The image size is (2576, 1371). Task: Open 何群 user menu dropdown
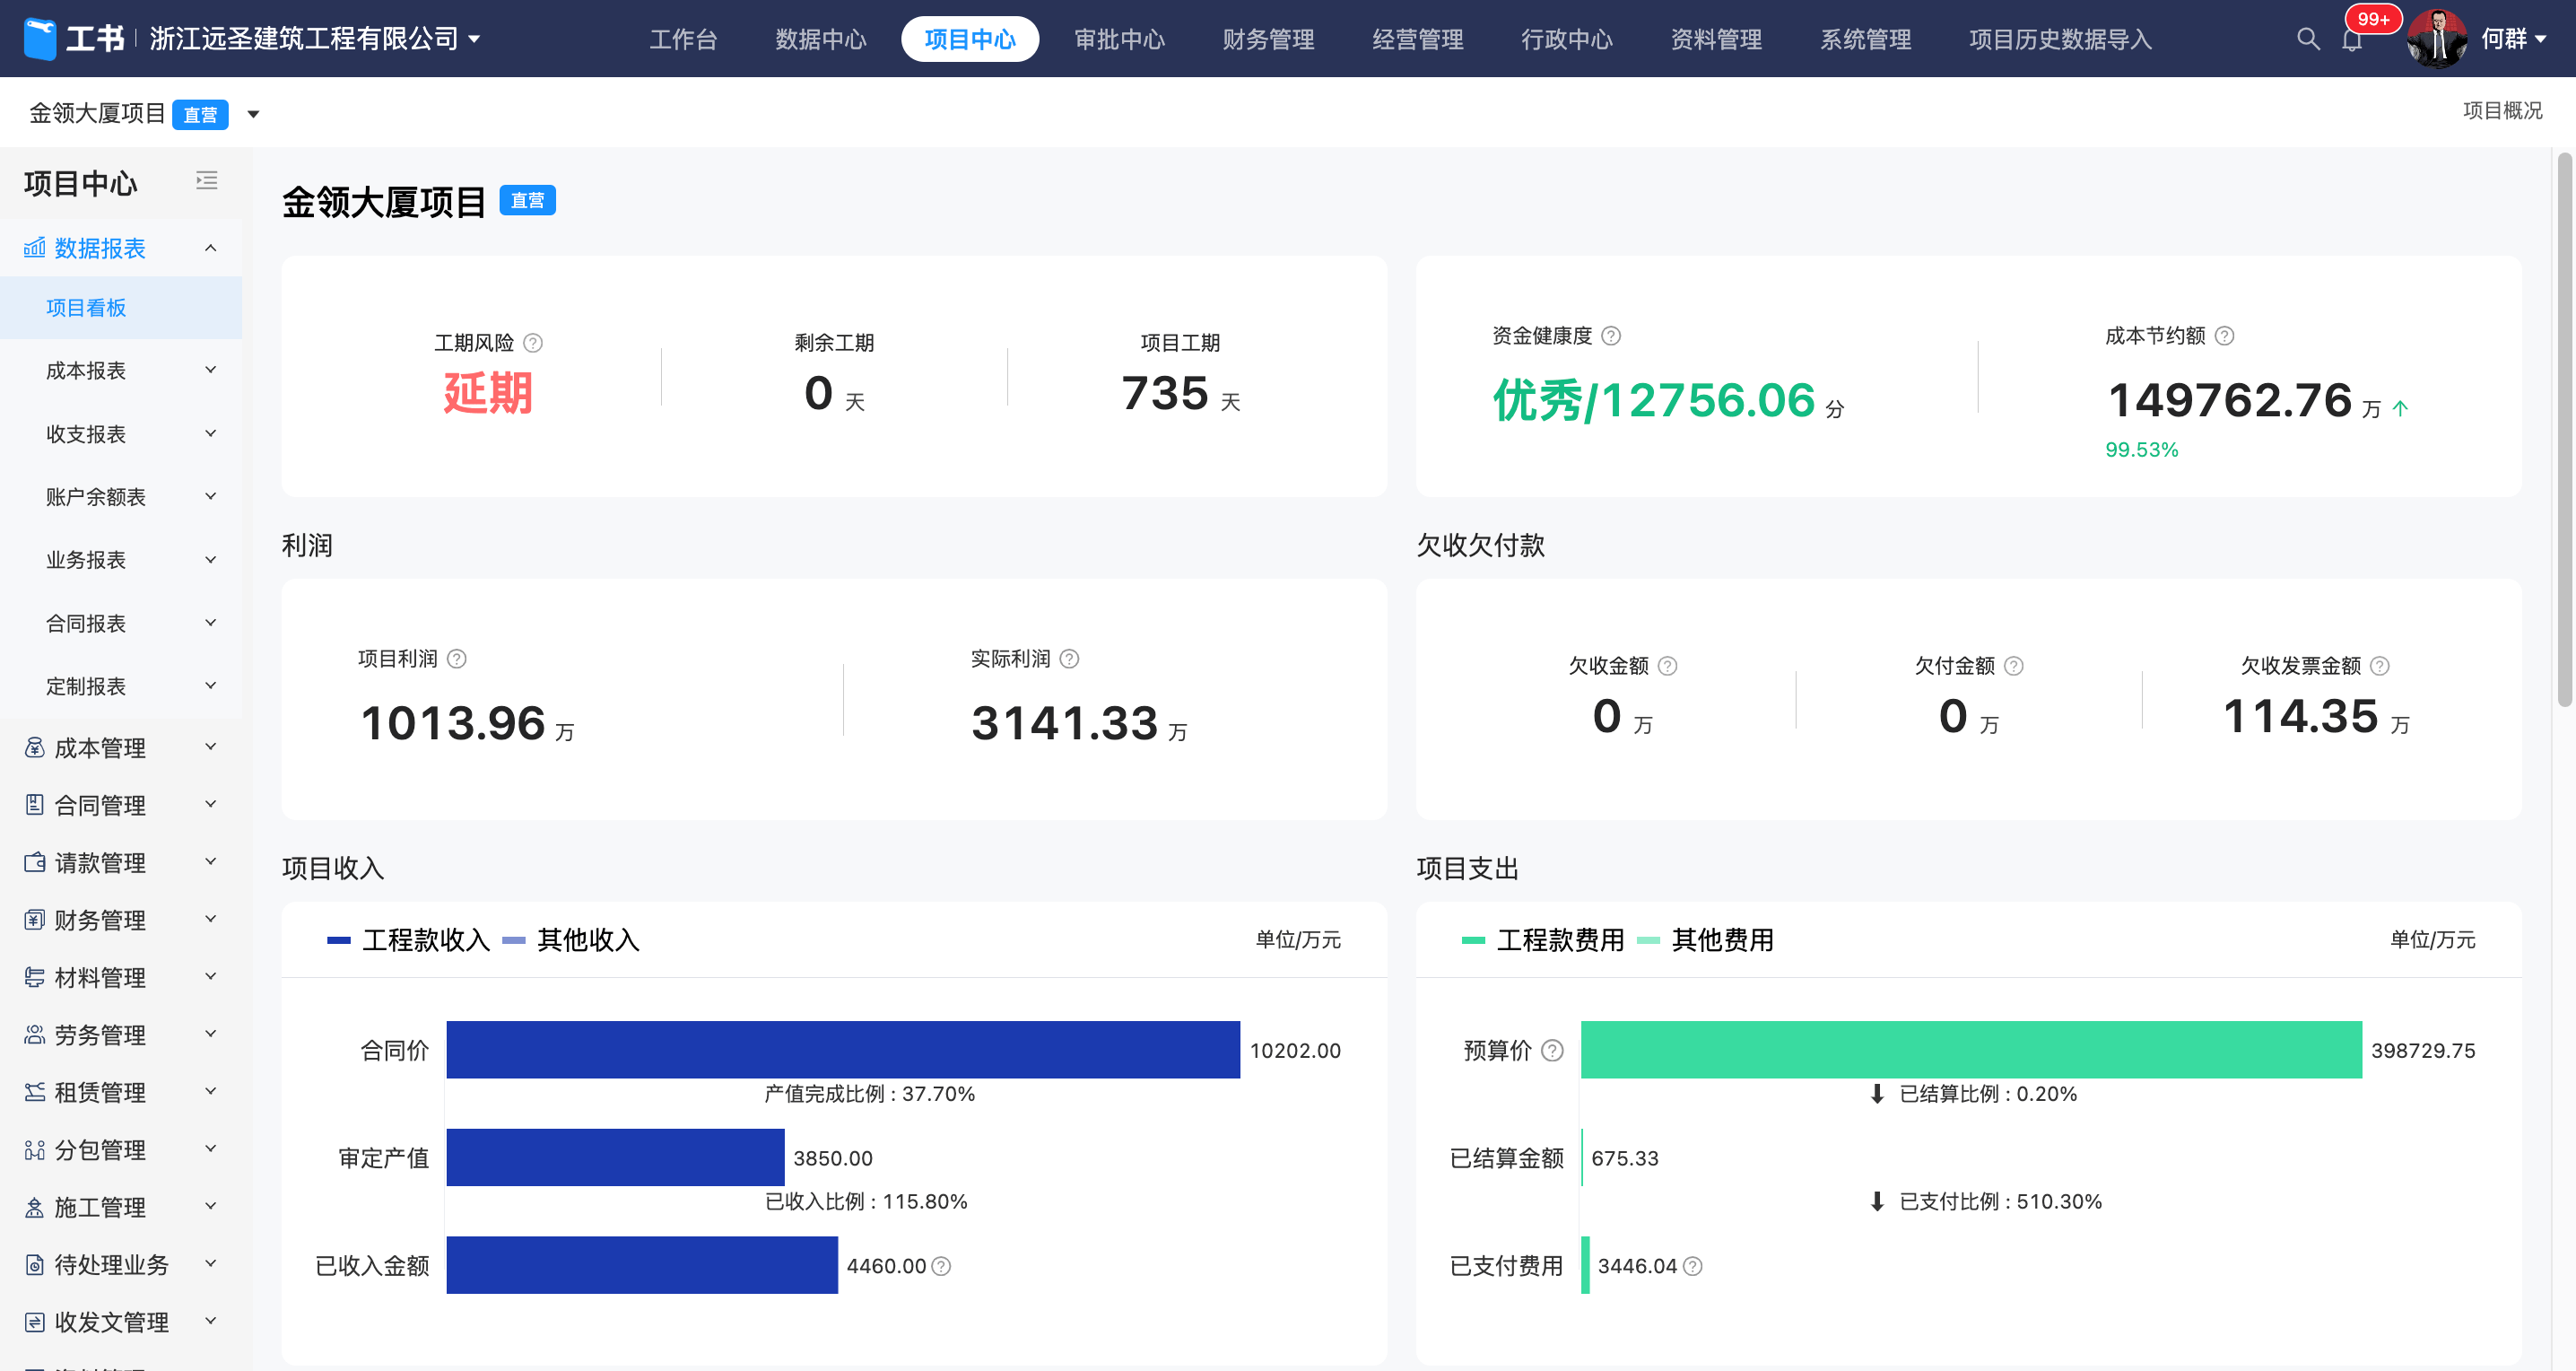pos(2513,39)
